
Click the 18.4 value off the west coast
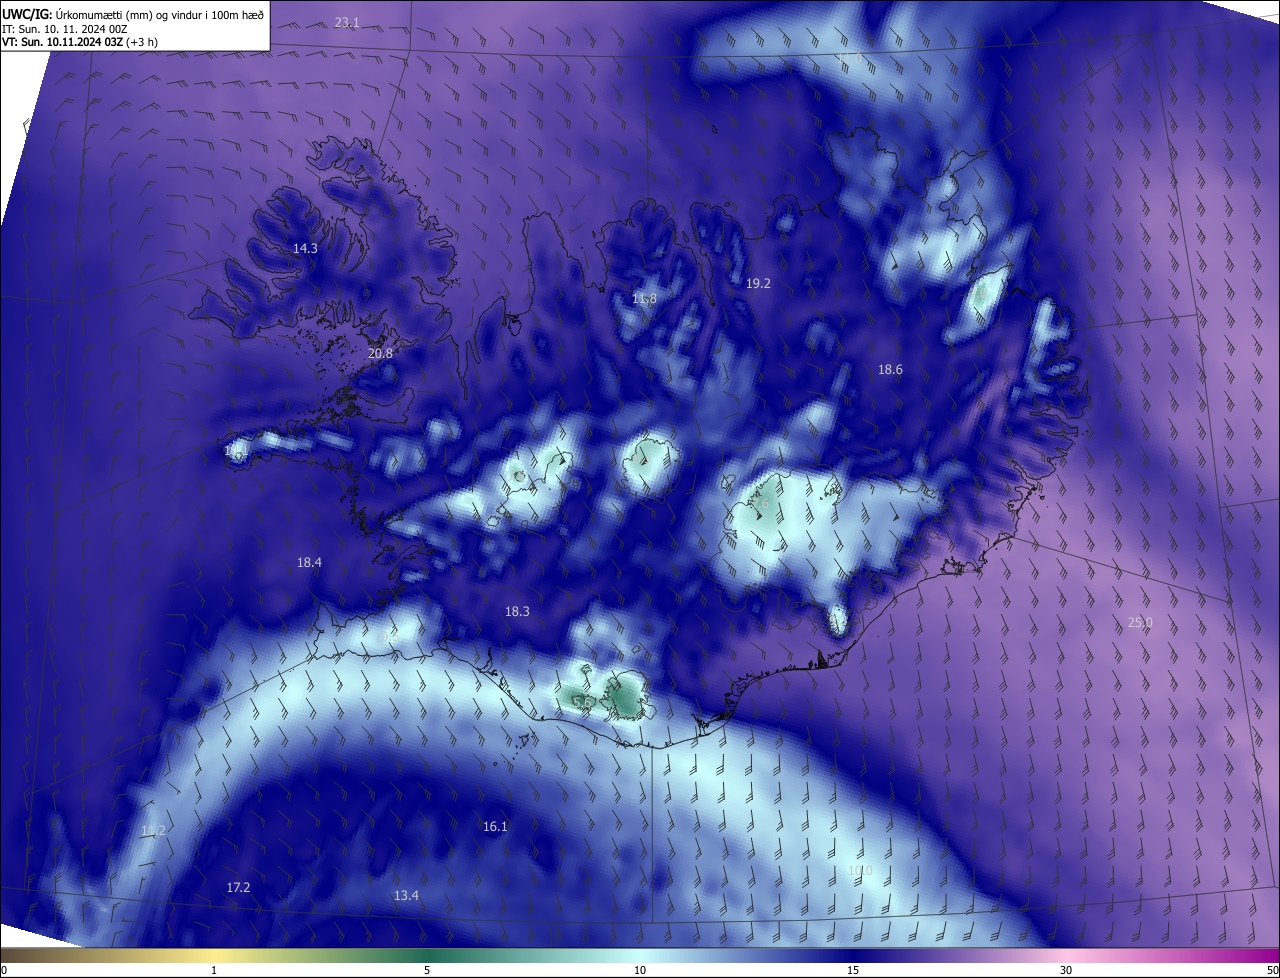pyautogui.click(x=309, y=562)
